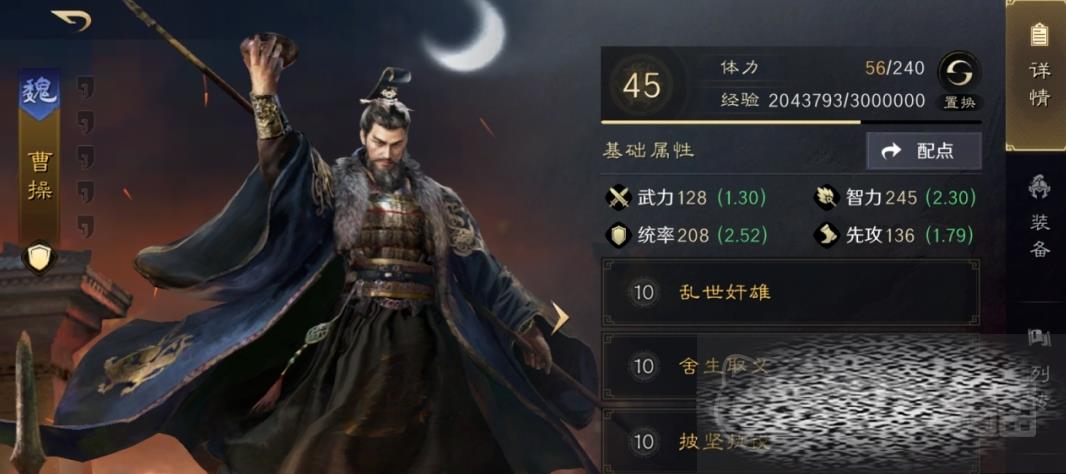Select the third level 10 skill entry
This screenshot has width=1066, height=474.
[x=791, y=441]
